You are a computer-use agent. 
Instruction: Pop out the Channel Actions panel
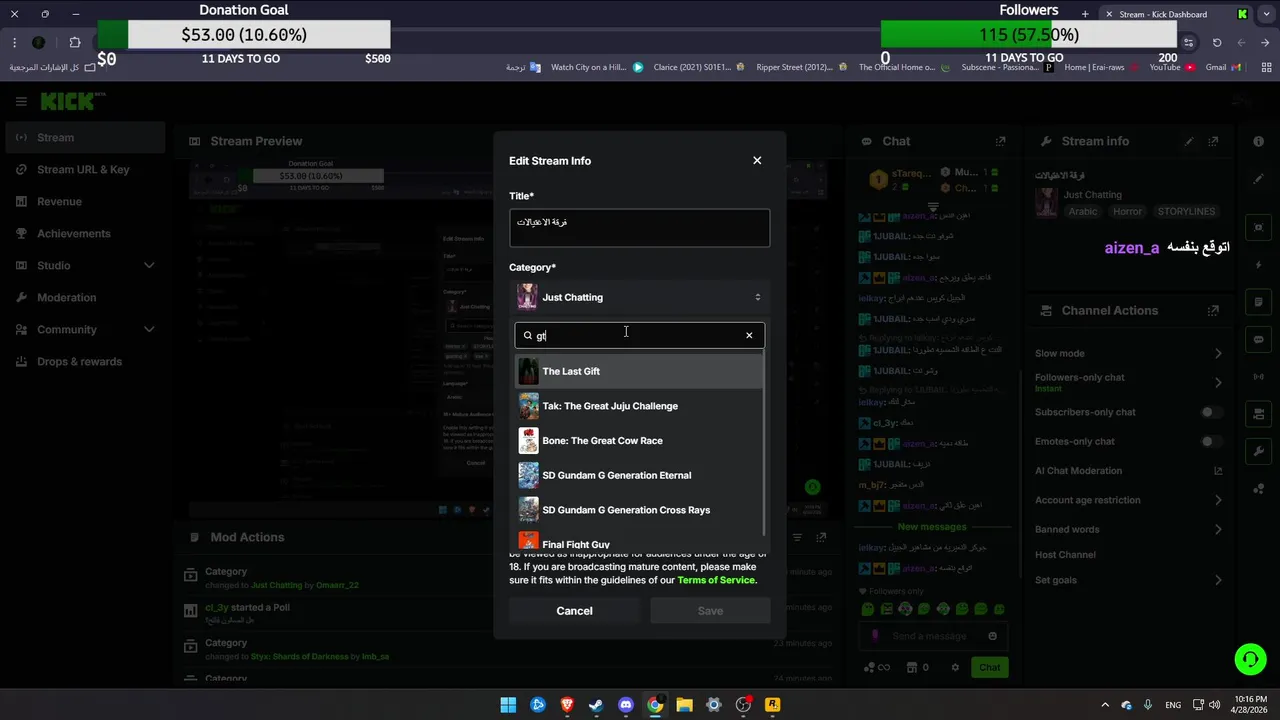click(1214, 310)
